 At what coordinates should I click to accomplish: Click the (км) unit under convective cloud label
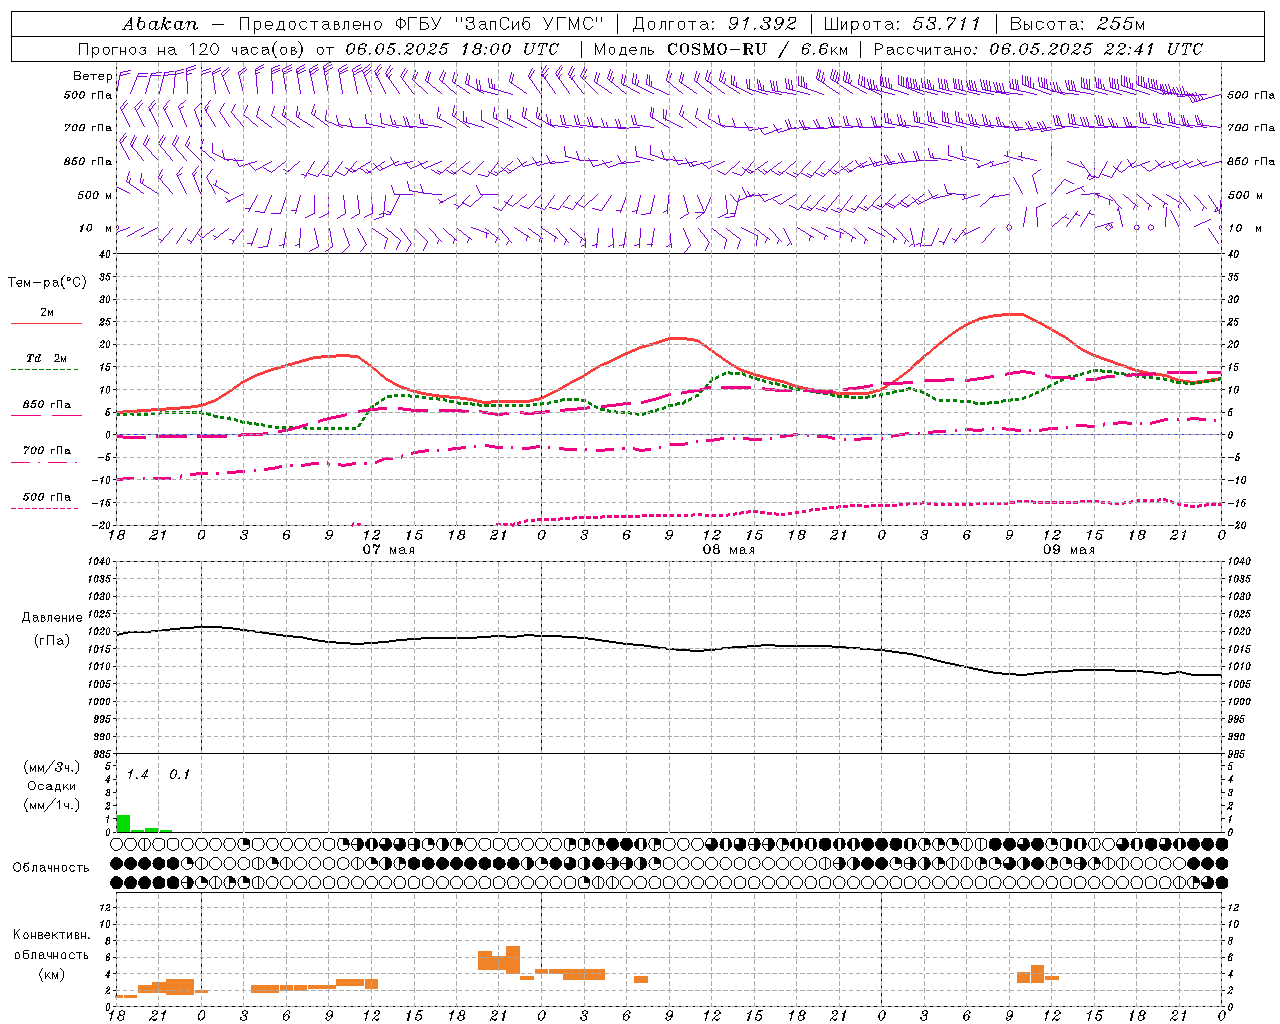coord(52,974)
